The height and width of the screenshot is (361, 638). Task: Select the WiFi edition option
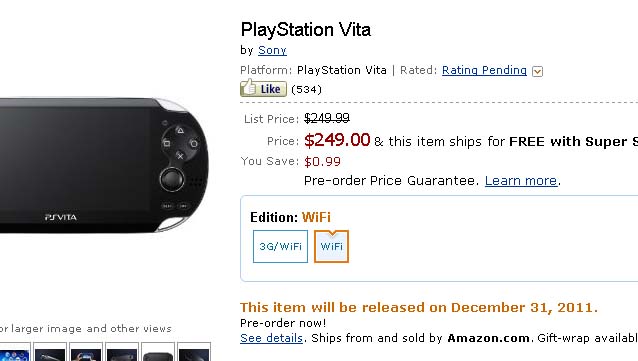tap(331, 246)
